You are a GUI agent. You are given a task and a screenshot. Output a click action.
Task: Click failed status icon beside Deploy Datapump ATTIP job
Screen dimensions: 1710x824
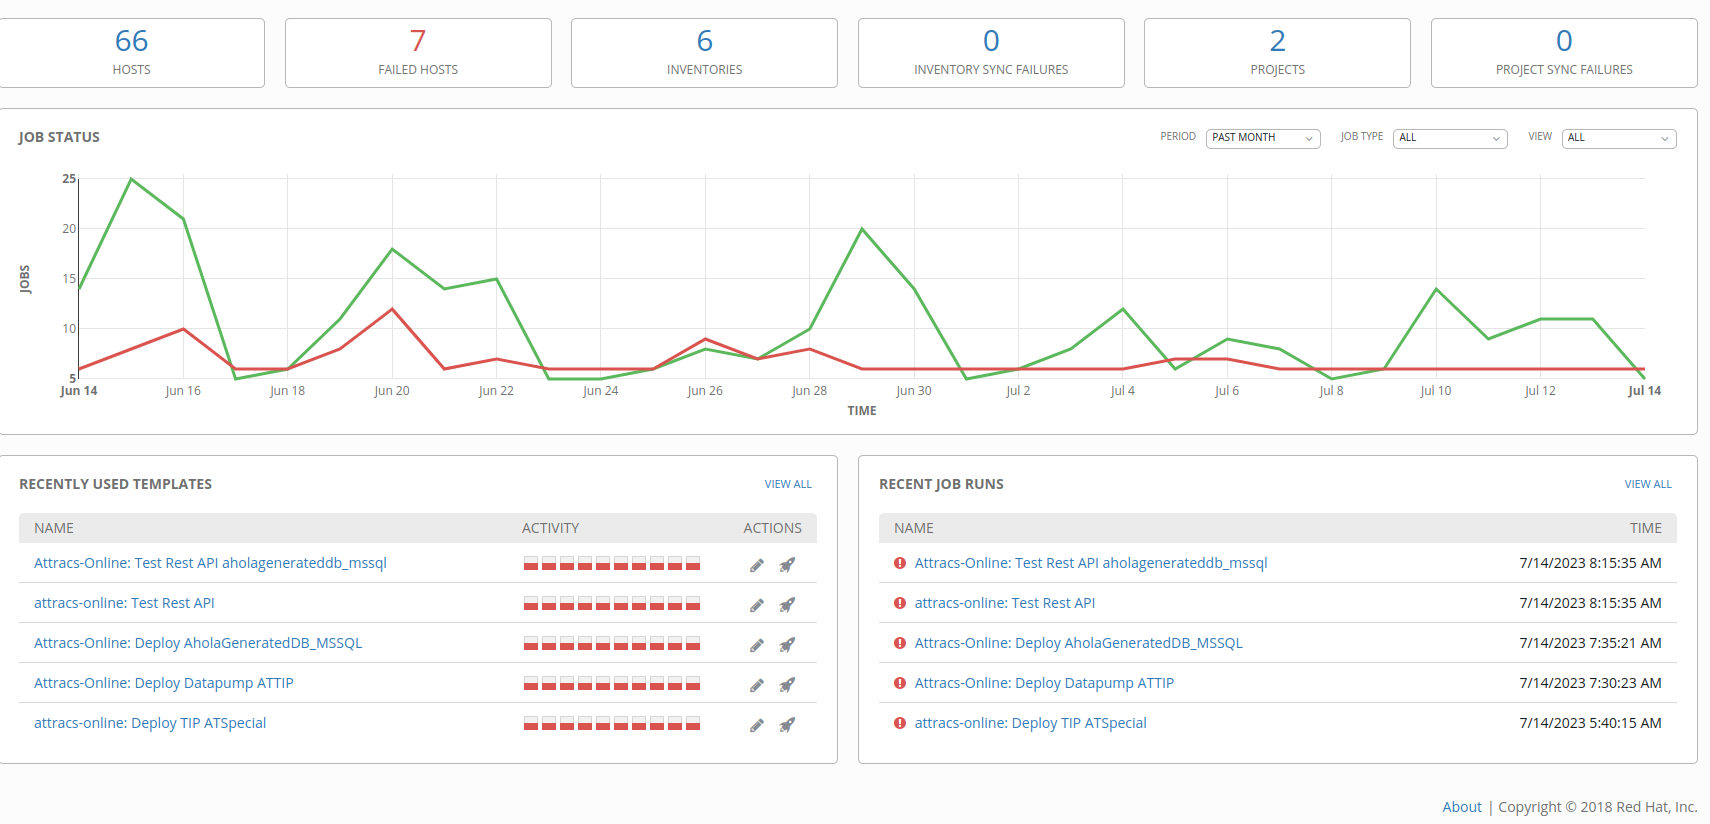pos(900,683)
